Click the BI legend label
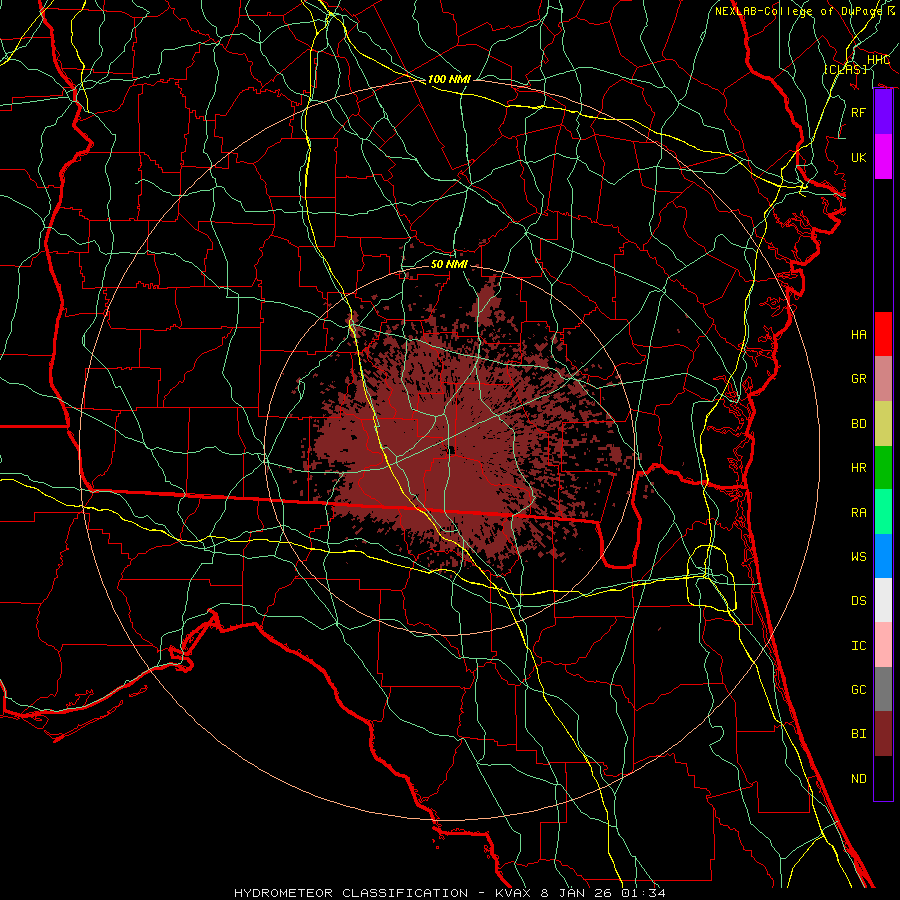The width and height of the screenshot is (900, 900). point(858,734)
